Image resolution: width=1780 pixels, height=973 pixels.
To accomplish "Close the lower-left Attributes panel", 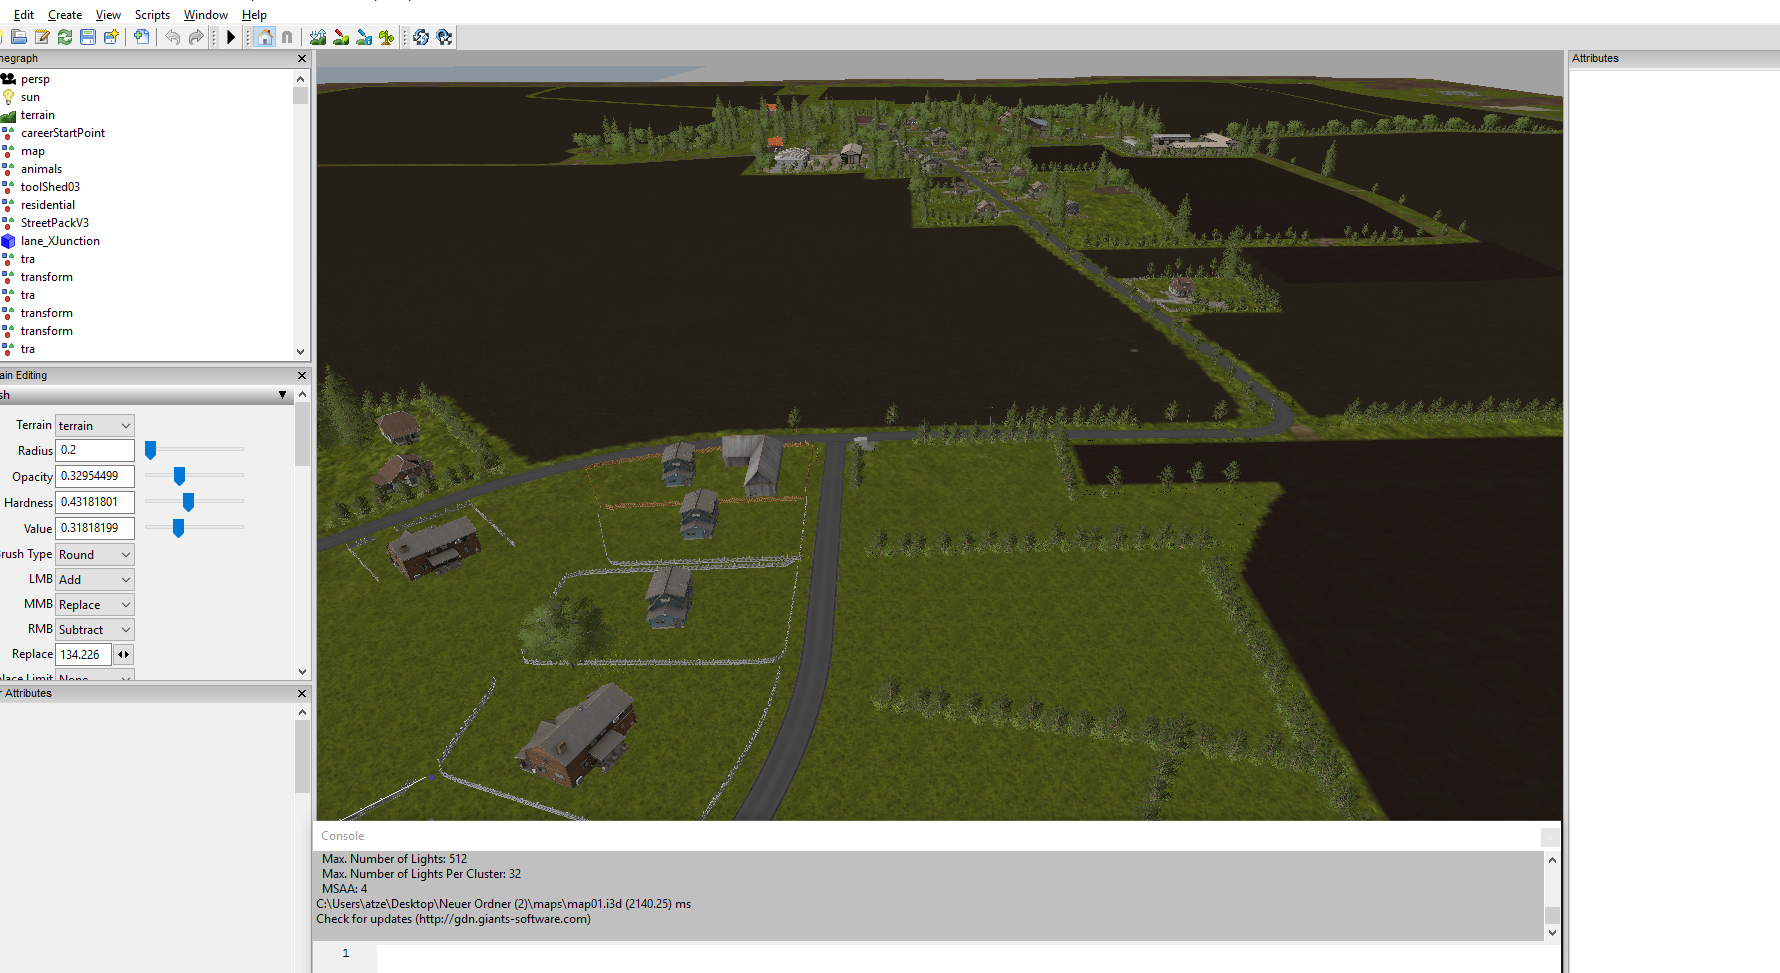I will (302, 693).
